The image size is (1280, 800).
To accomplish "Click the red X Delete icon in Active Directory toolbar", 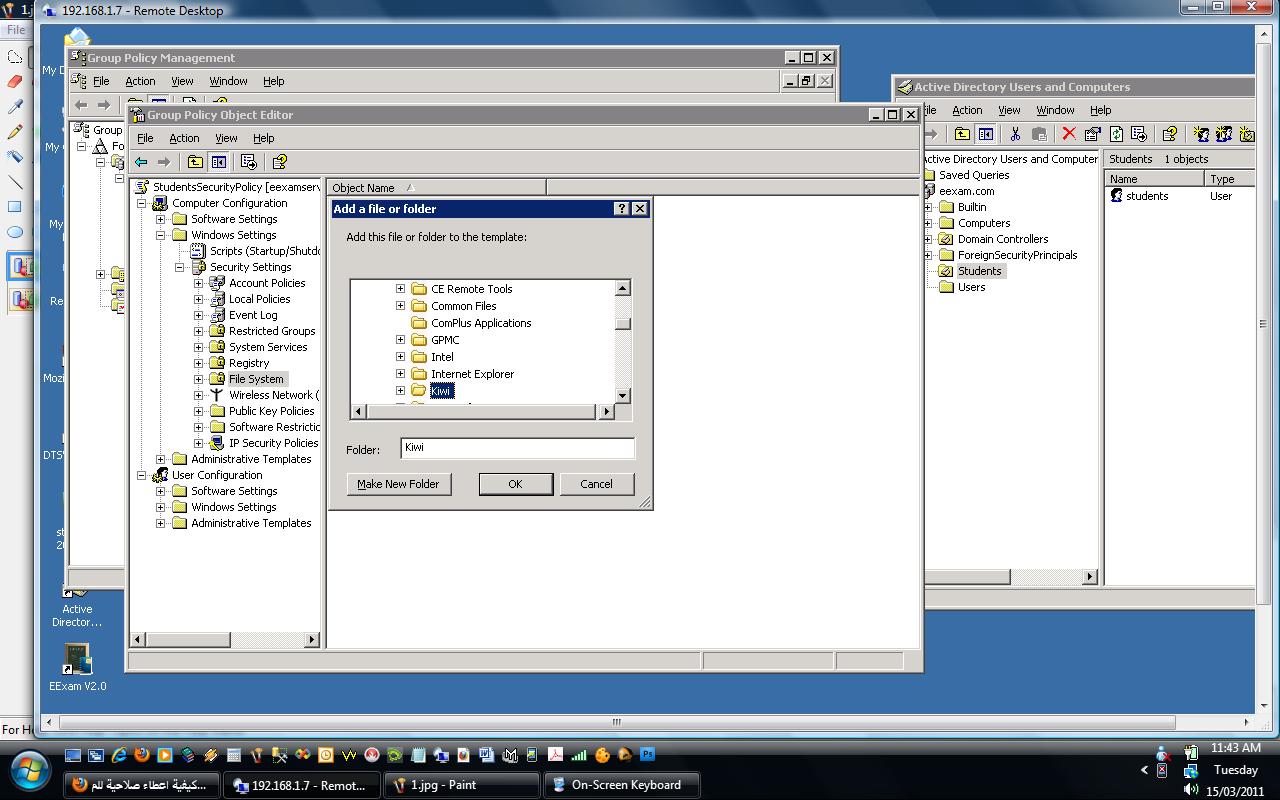I will click(x=1069, y=134).
